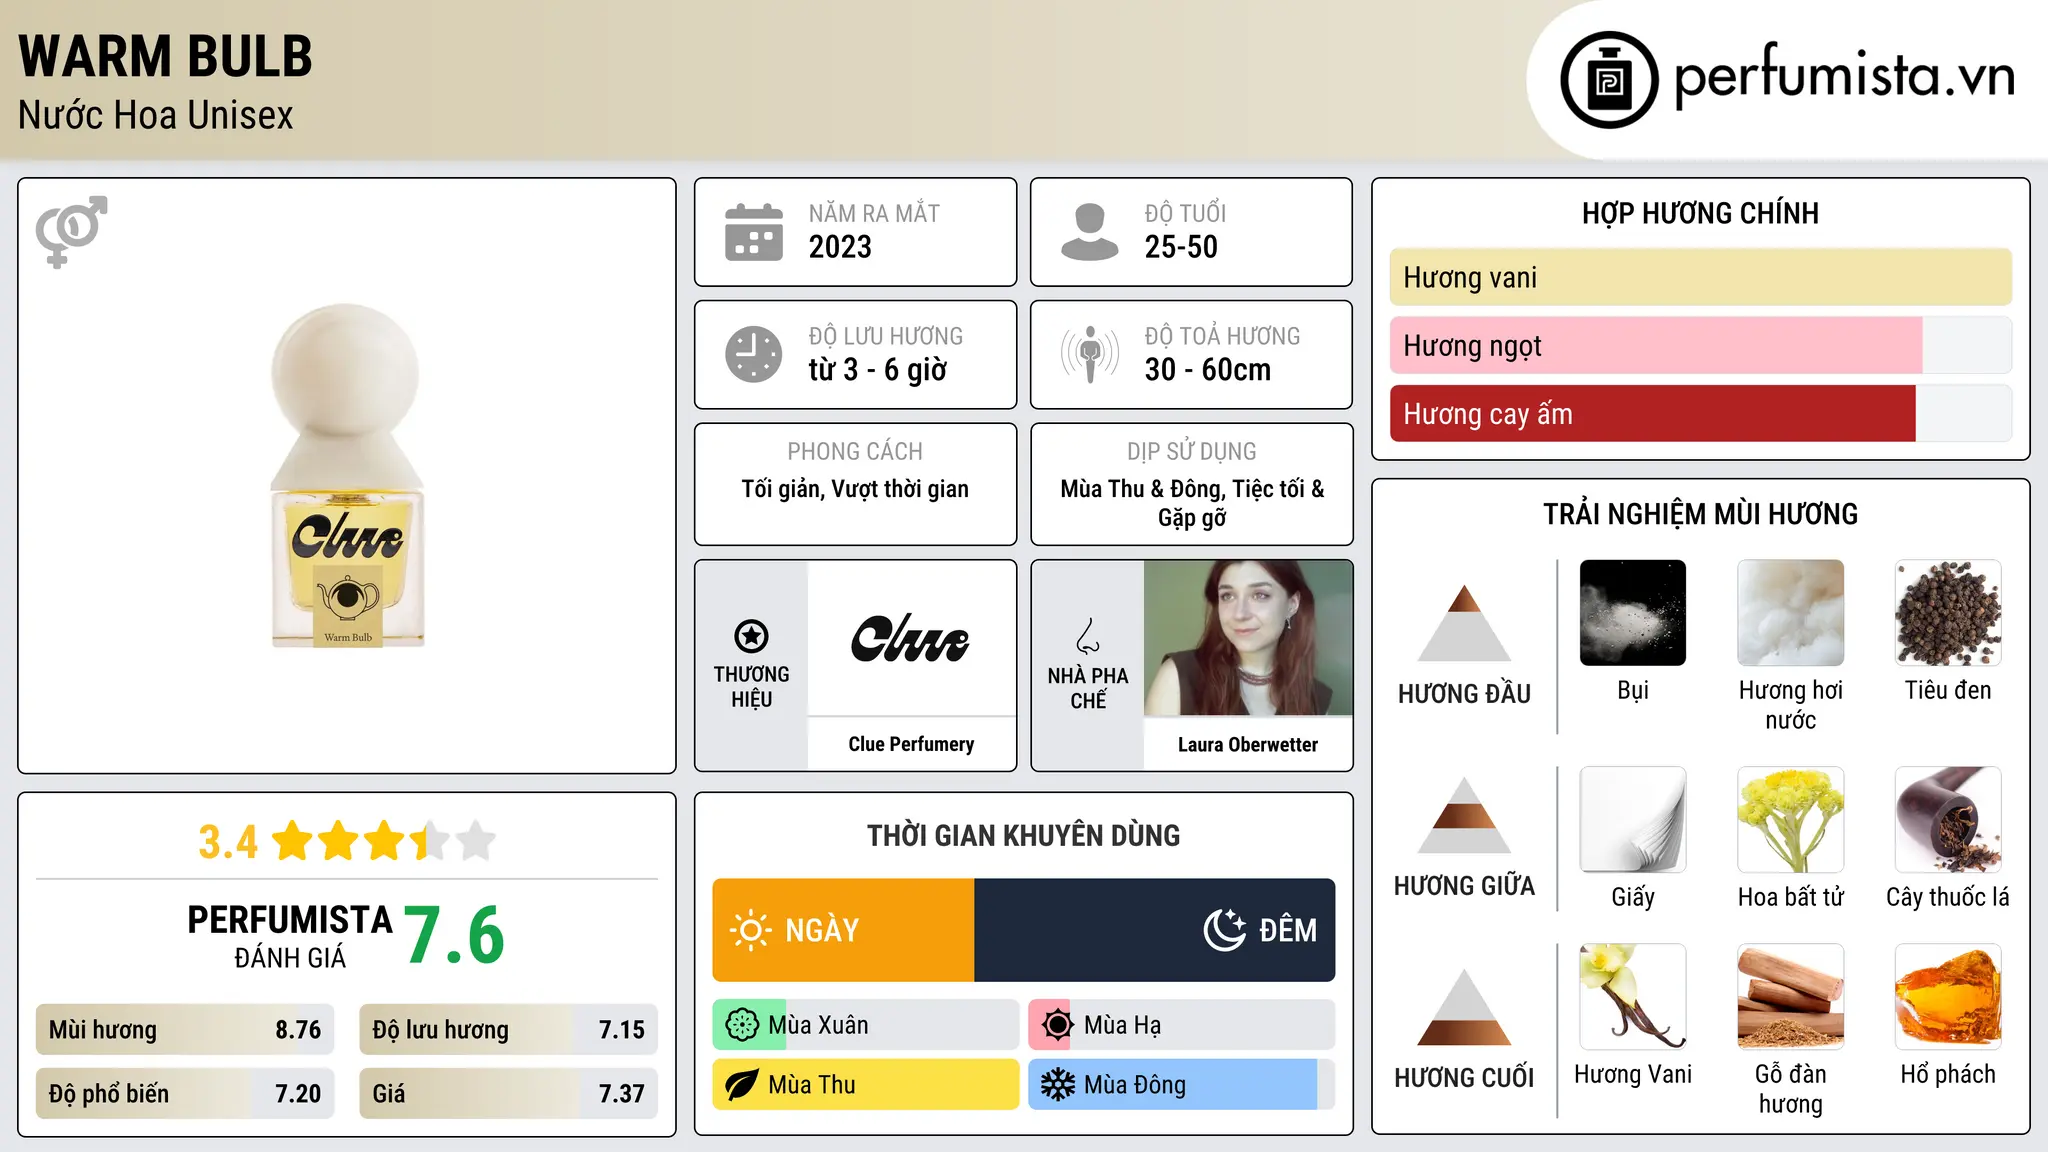Click the HỢP HƯƠNG CHÍNH heading
The height and width of the screenshot is (1152, 2048).
1700,213
